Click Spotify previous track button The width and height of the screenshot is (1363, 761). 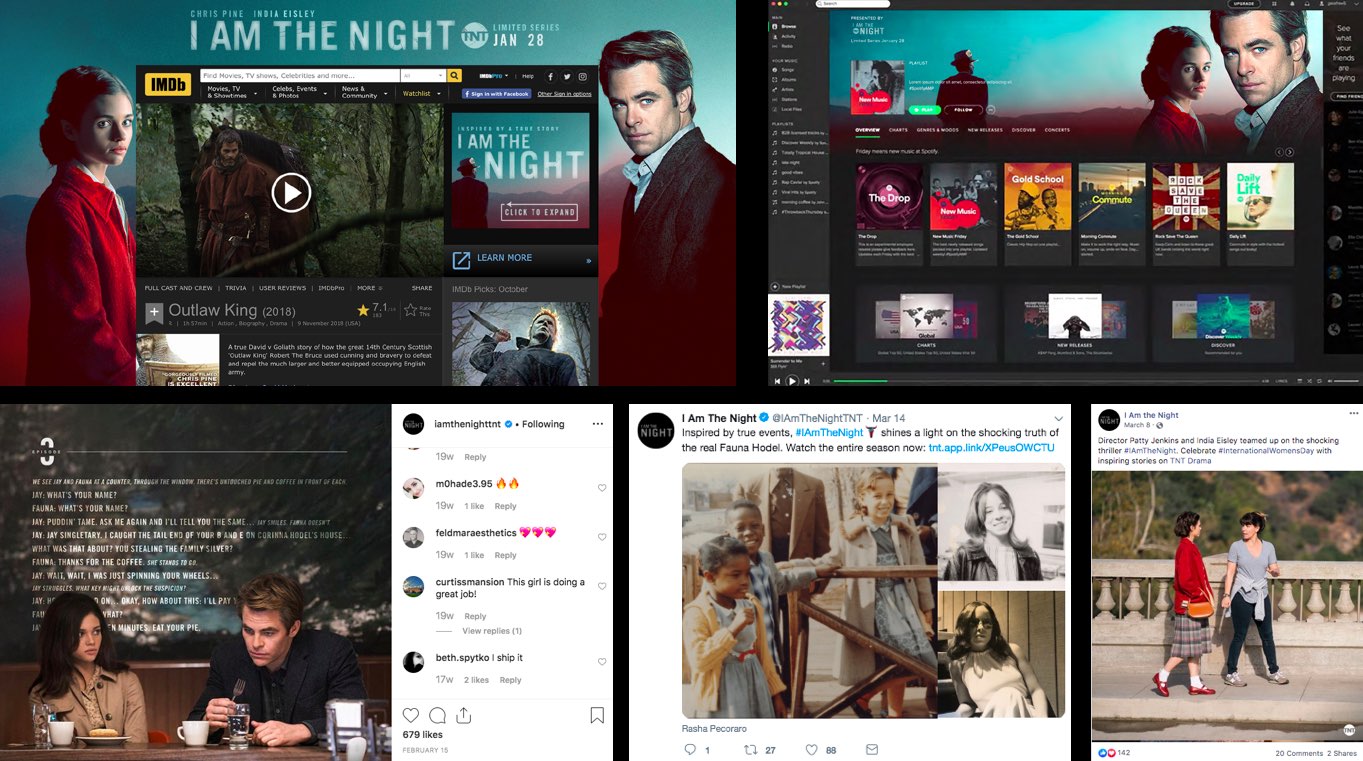777,381
